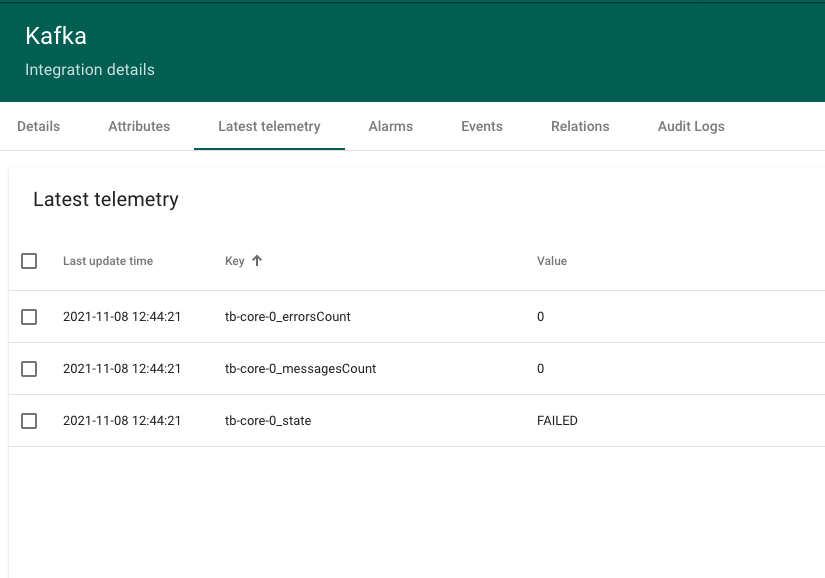825x578 pixels.
Task: Check the tb-core-0_errorsCount row checkbox
Action: click(x=29, y=317)
